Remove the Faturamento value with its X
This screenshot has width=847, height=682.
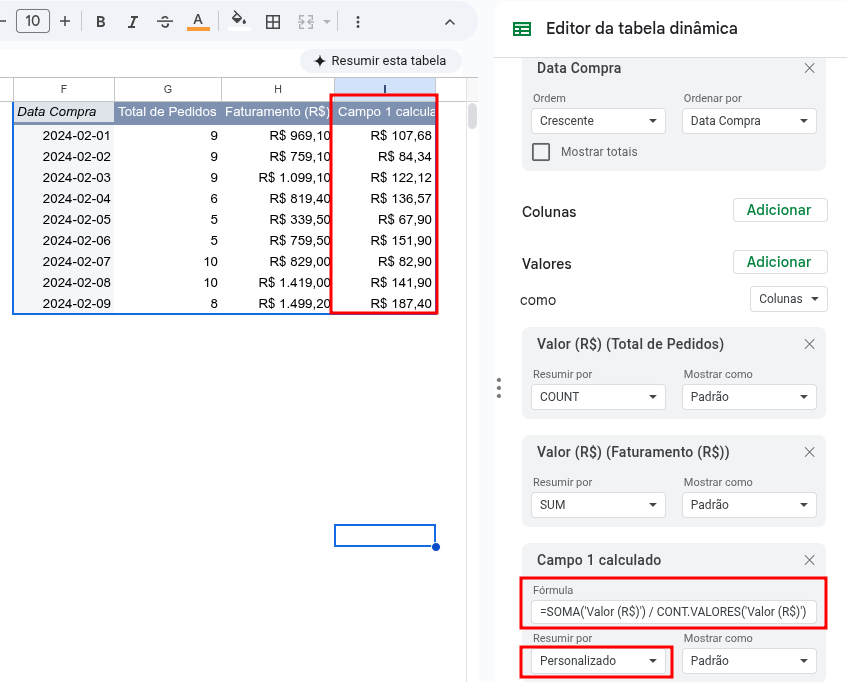(x=809, y=452)
